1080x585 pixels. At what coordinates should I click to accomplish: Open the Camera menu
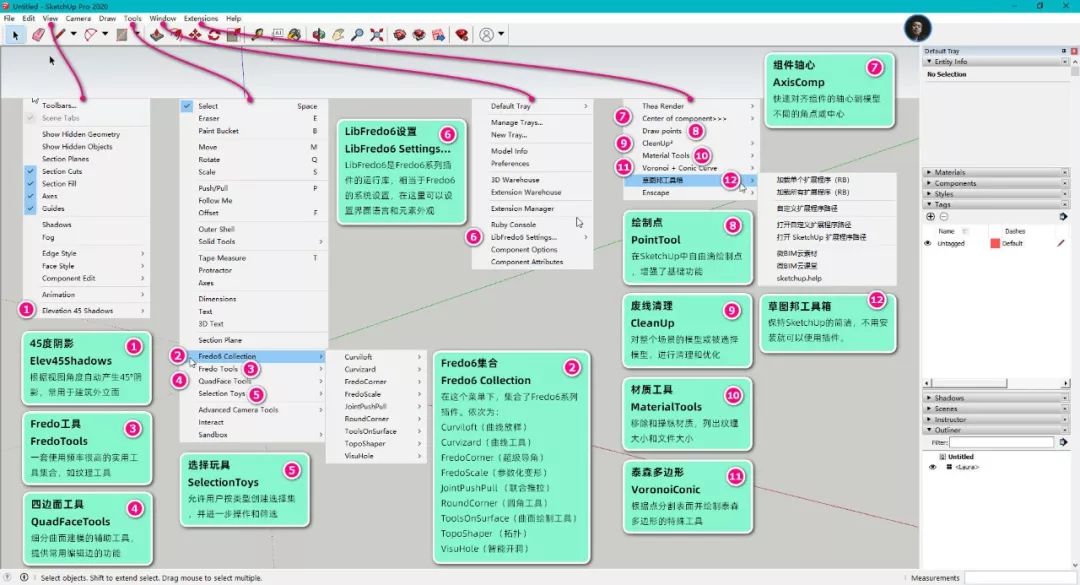(78, 19)
